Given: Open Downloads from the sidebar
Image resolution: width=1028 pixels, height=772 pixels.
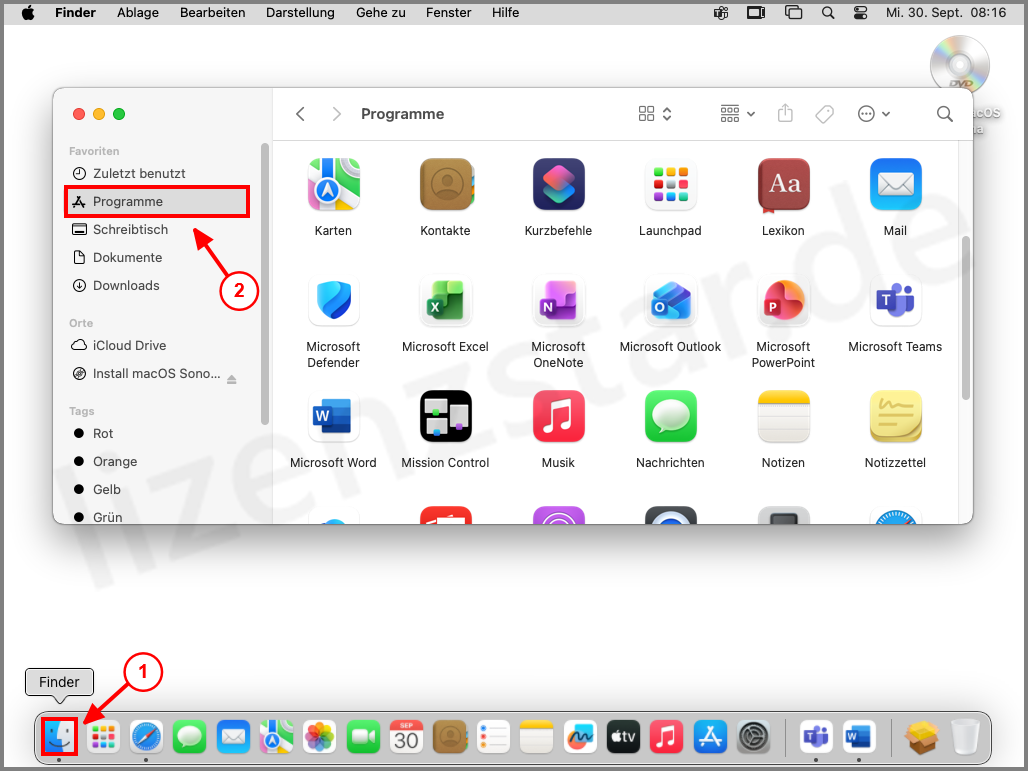Looking at the screenshot, I should 157,286.
